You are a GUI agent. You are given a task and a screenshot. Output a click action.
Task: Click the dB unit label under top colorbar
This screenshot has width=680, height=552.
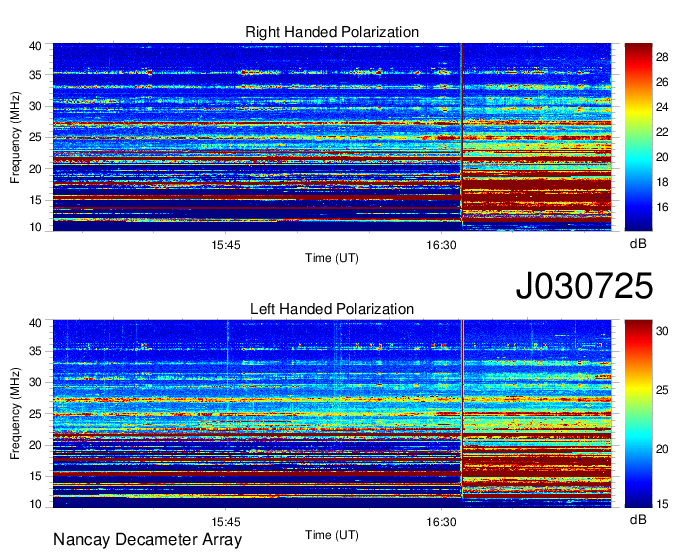[638, 244]
